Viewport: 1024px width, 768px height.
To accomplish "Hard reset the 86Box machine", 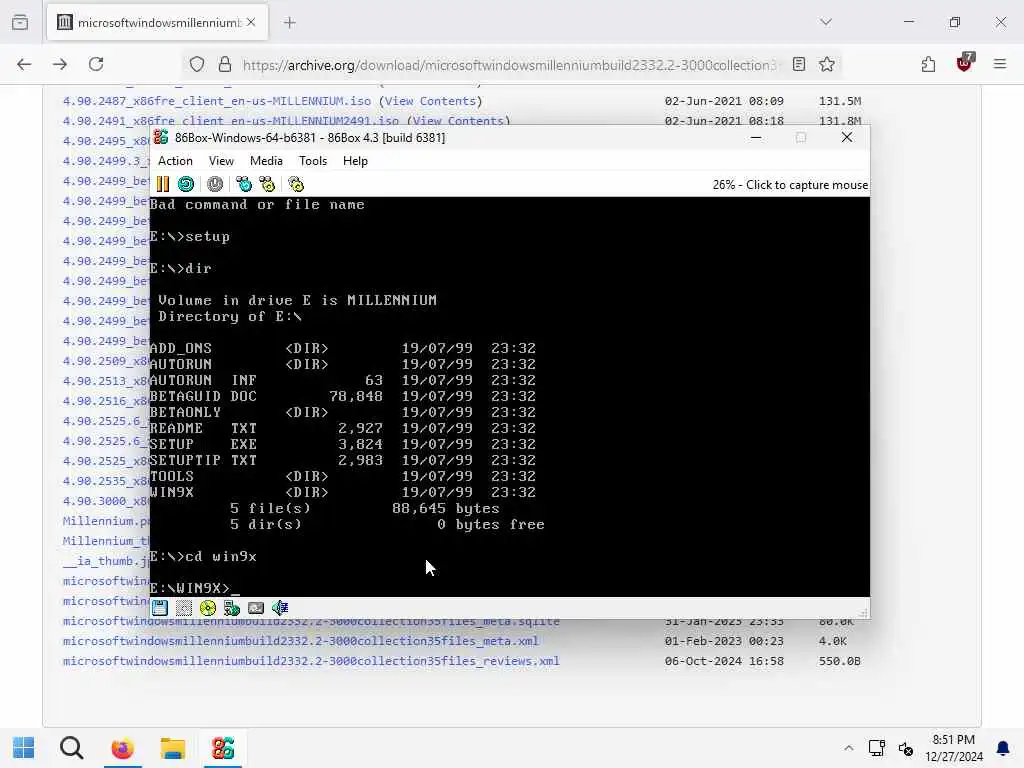I will click(186, 185).
